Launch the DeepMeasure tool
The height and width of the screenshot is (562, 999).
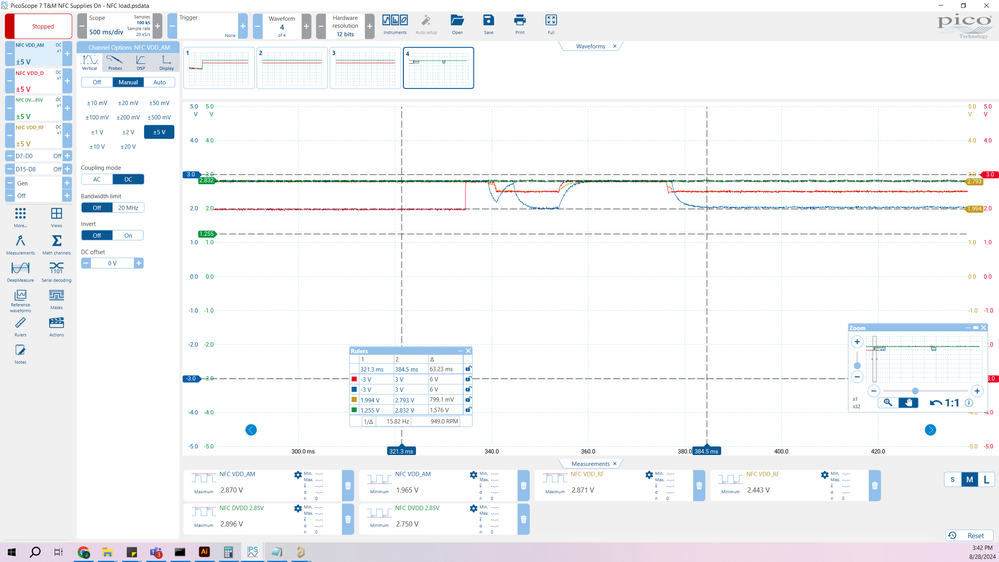click(20, 268)
